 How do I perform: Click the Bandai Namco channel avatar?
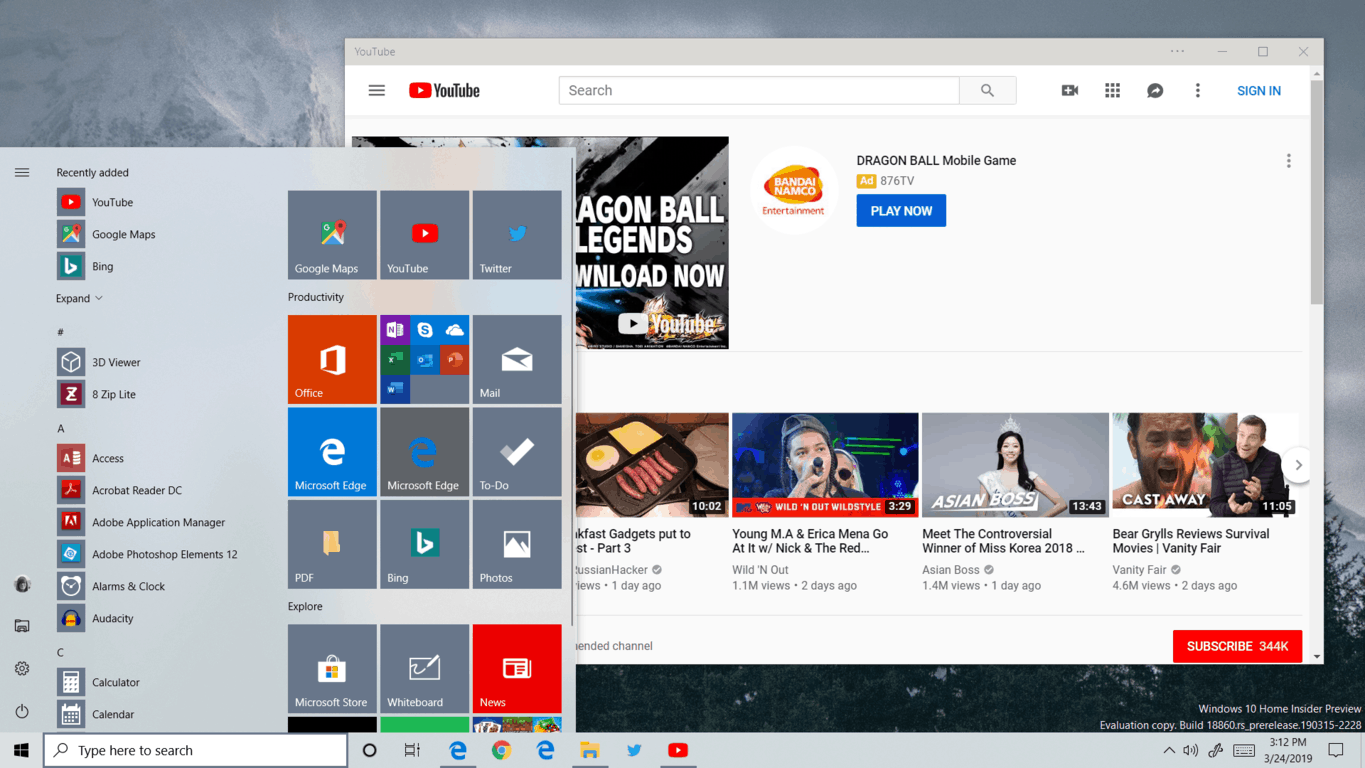click(x=794, y=189)
